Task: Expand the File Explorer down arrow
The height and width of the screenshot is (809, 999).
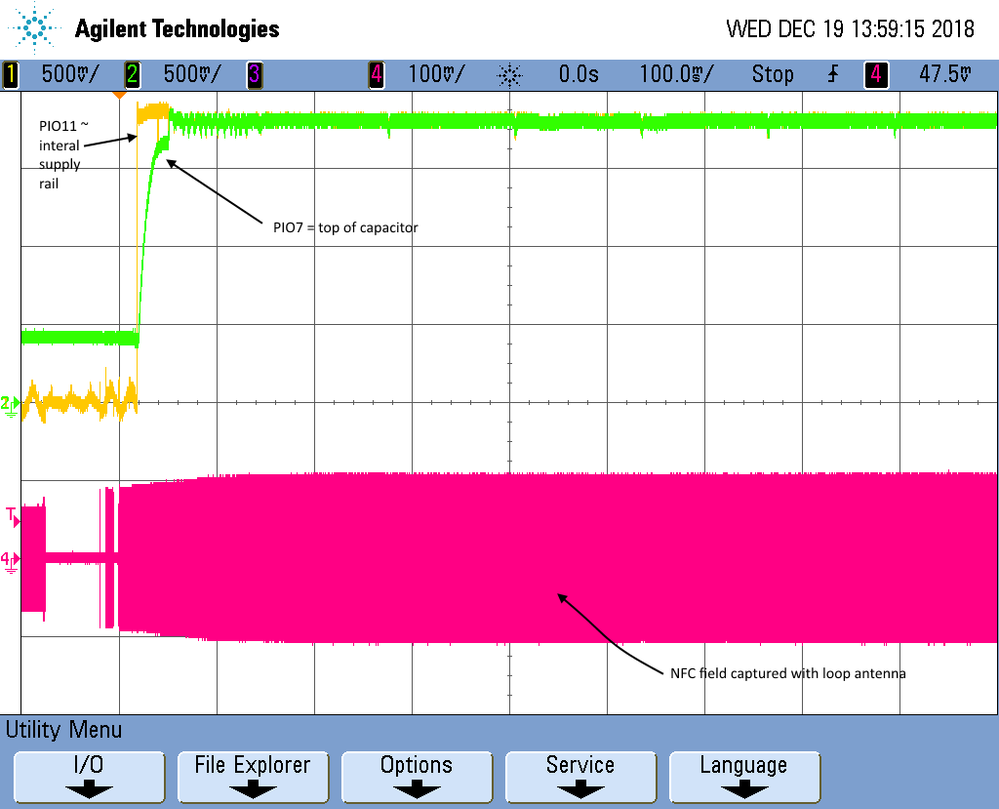Action: [x=253, y=791]
